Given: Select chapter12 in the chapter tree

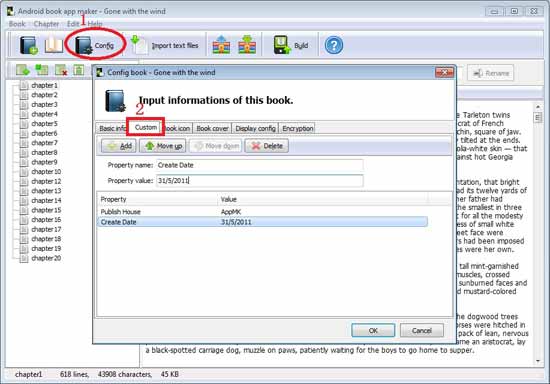Looking at the screenshot, I should point(46,181).
